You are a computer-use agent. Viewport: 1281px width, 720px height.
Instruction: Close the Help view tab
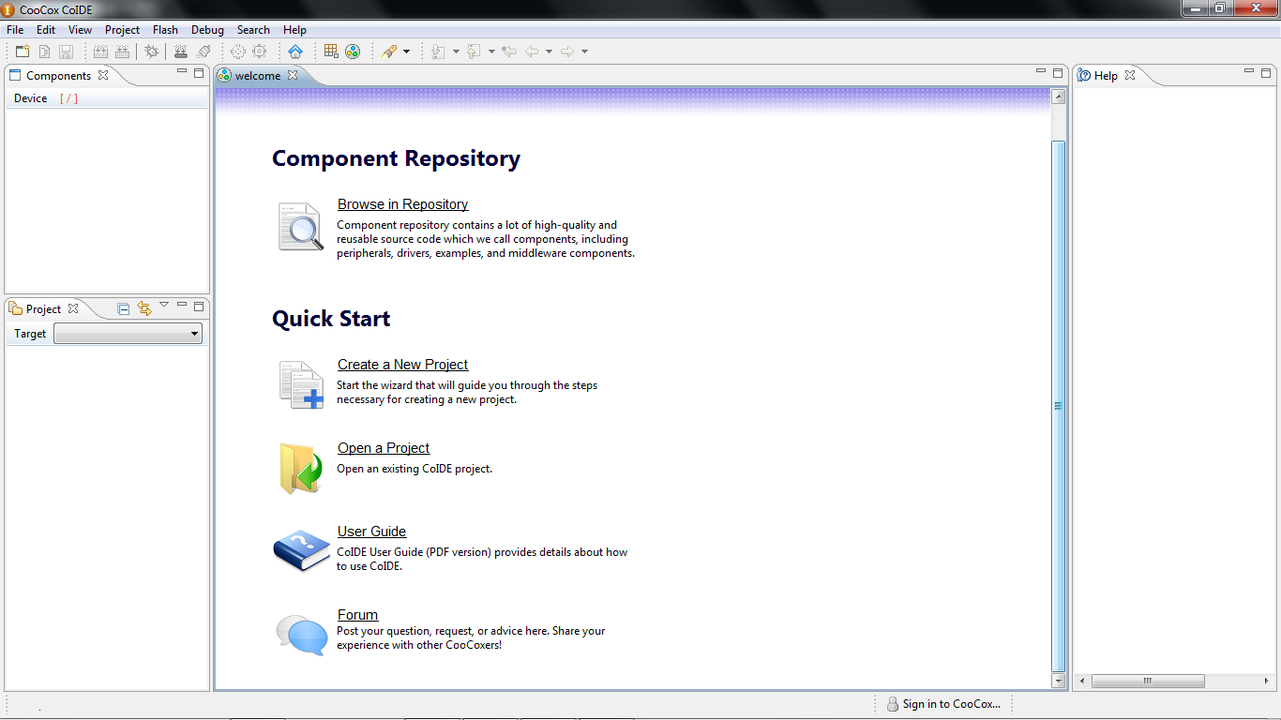point(1130,75)
